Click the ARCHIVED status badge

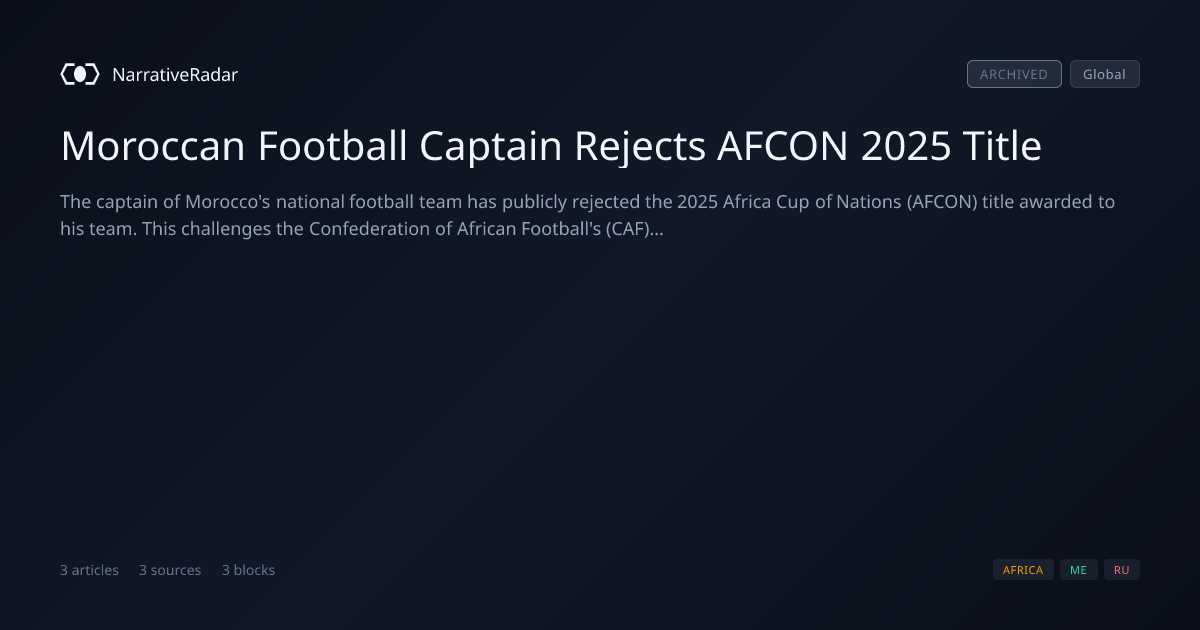point(1014,74)
